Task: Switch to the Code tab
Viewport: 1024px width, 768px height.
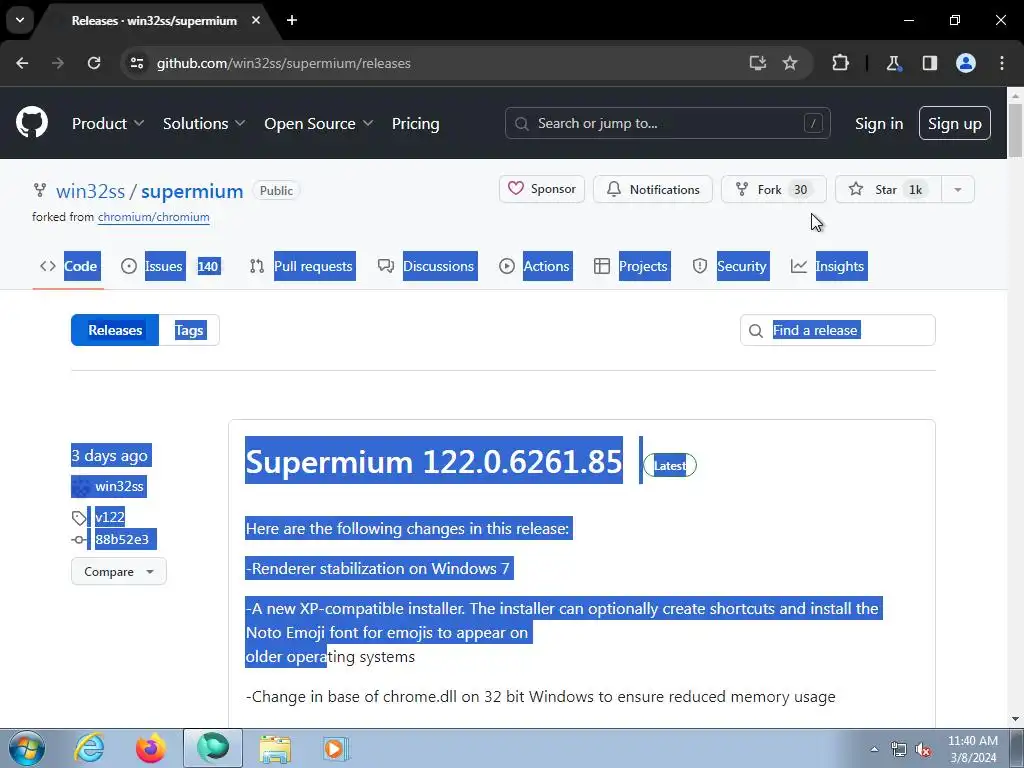Action: point(69,266)
